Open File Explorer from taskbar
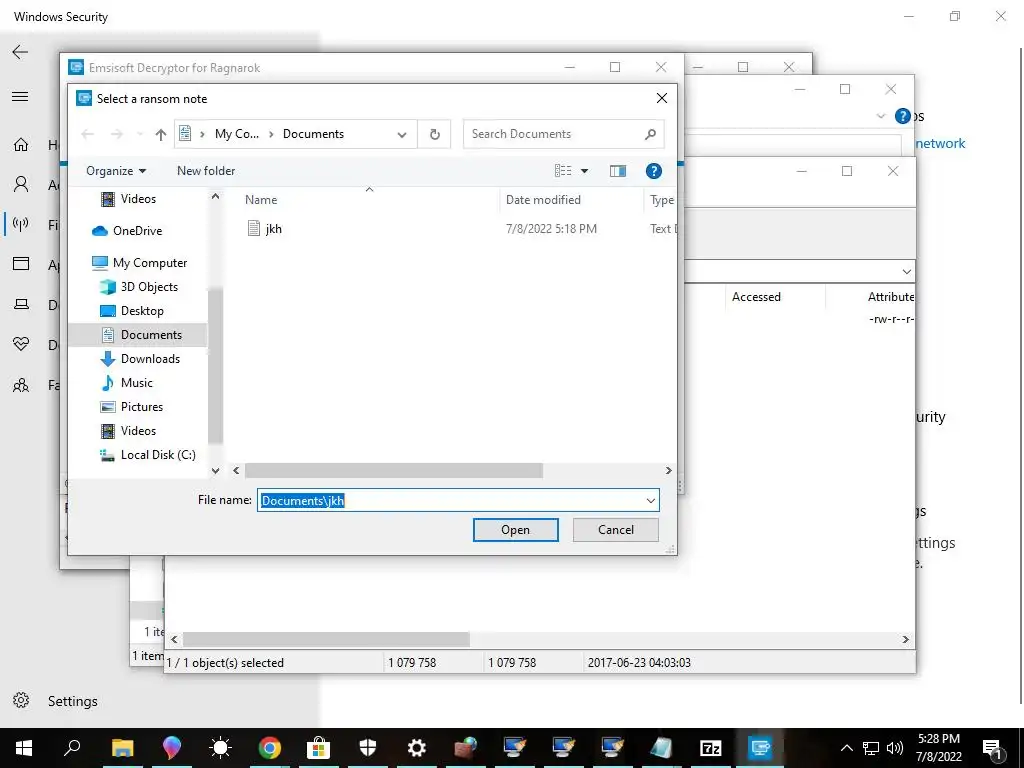Viewport: 1024px width, 768px height. (x=122, y=748)
